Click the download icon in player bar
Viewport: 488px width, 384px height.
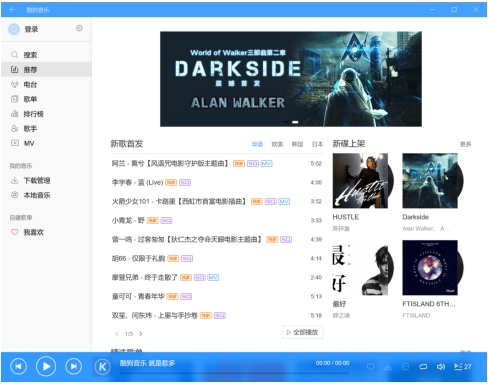pyautogui.click(x=388, y=367)
